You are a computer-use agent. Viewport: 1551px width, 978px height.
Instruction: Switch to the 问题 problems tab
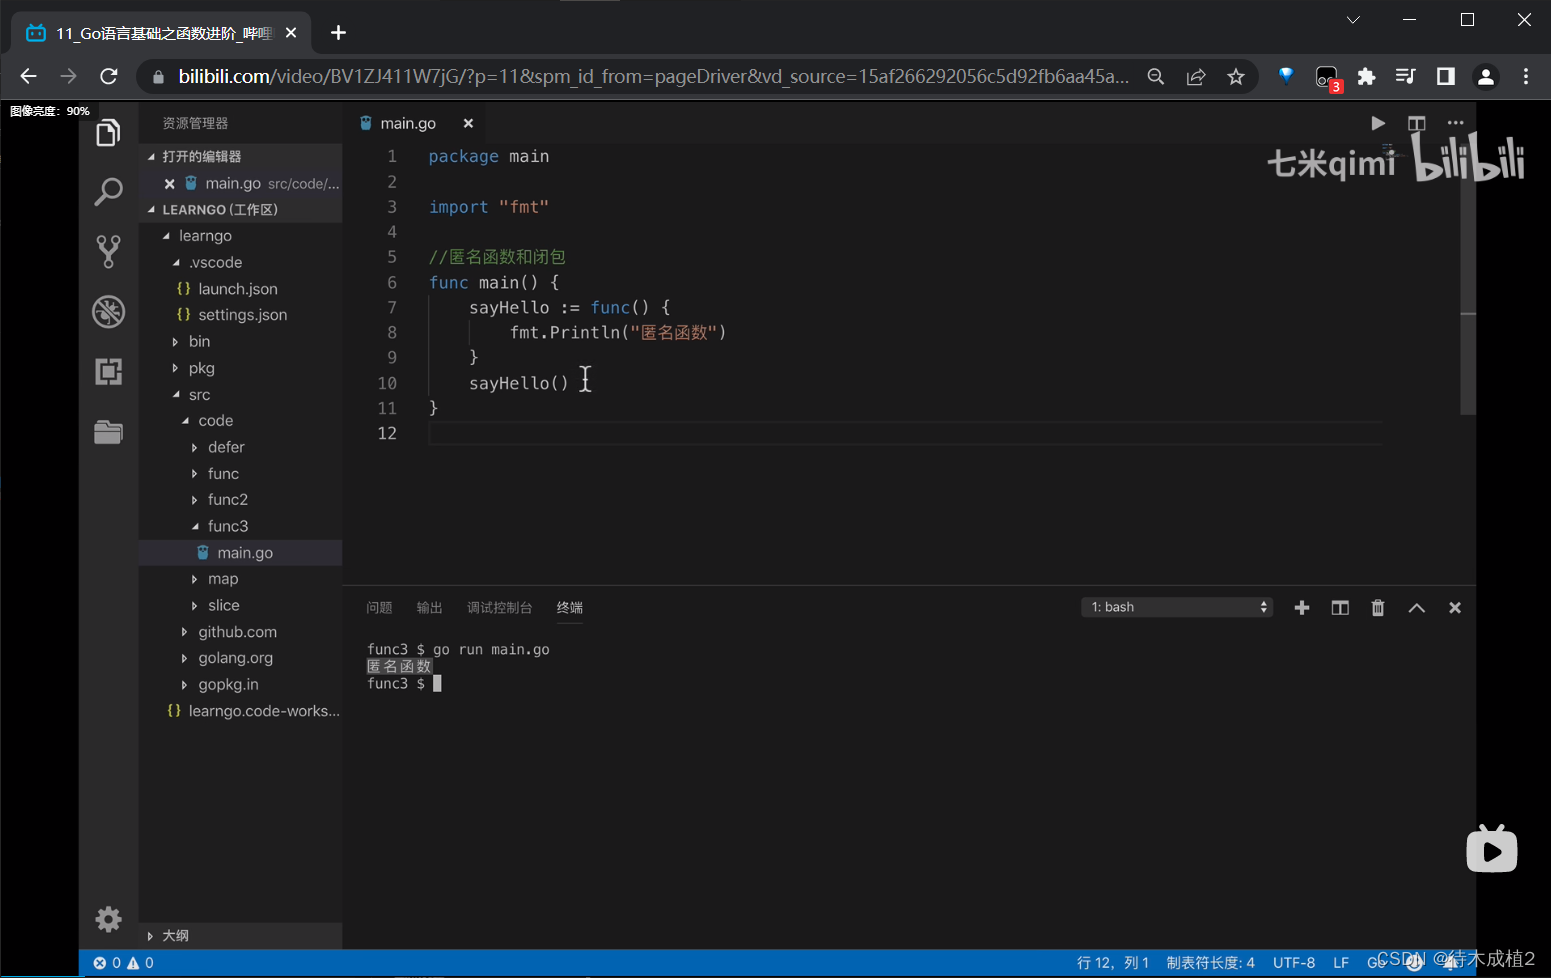coord(379,608)
